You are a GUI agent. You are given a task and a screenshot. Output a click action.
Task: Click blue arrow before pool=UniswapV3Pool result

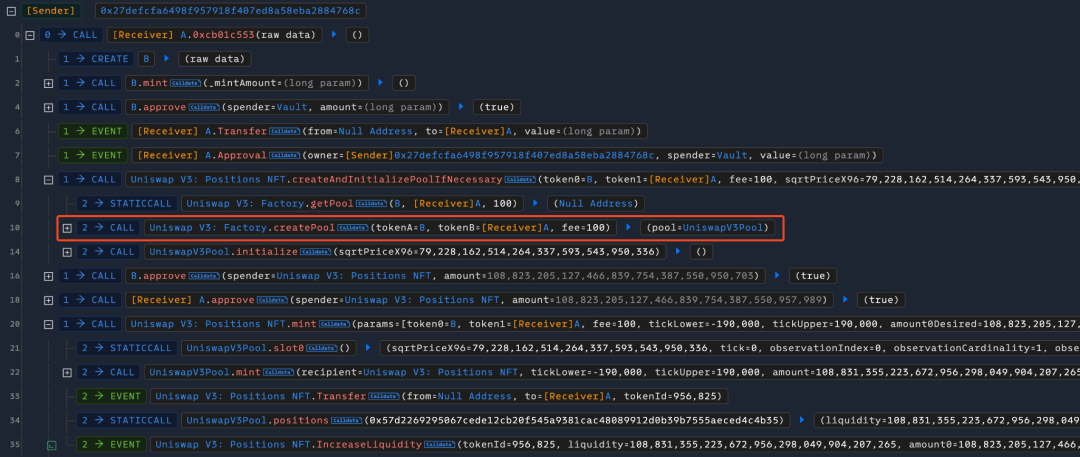click(628, 227)
